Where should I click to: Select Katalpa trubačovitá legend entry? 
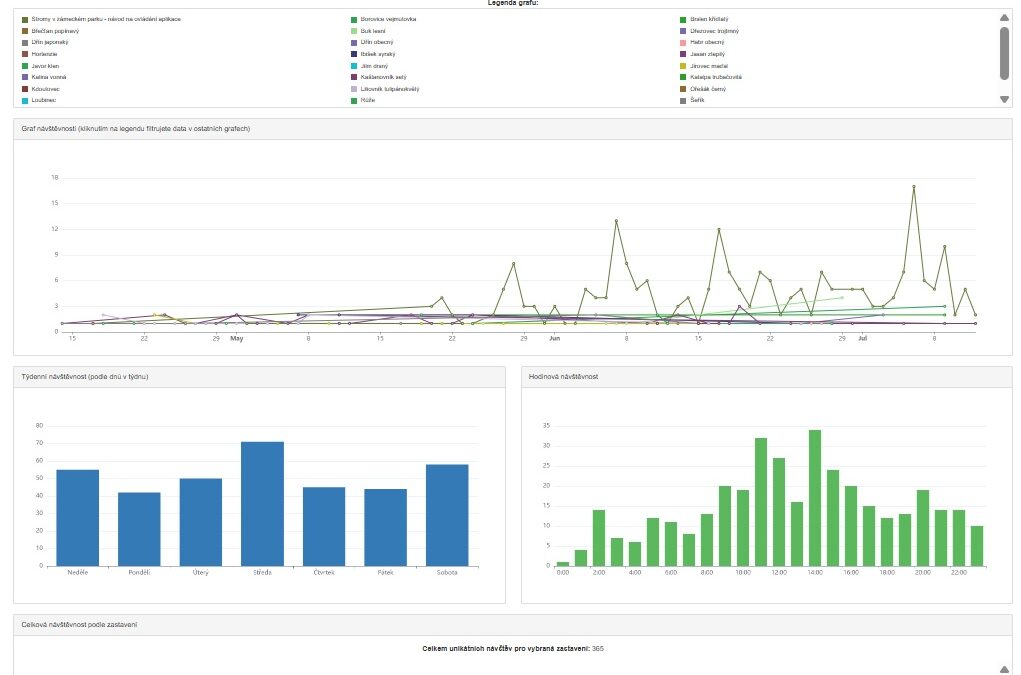point(710,77)
